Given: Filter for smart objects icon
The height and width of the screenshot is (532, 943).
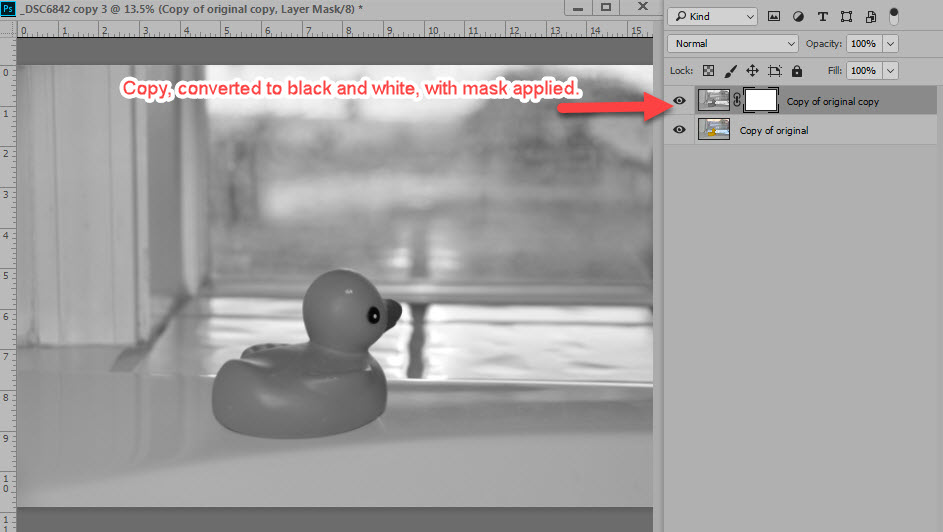Looking at the screenshot, I should coord(870,16).
